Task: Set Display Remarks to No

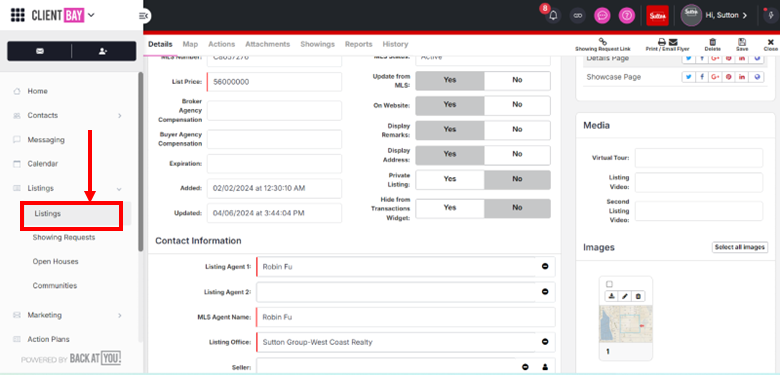Action: [517, 130]
